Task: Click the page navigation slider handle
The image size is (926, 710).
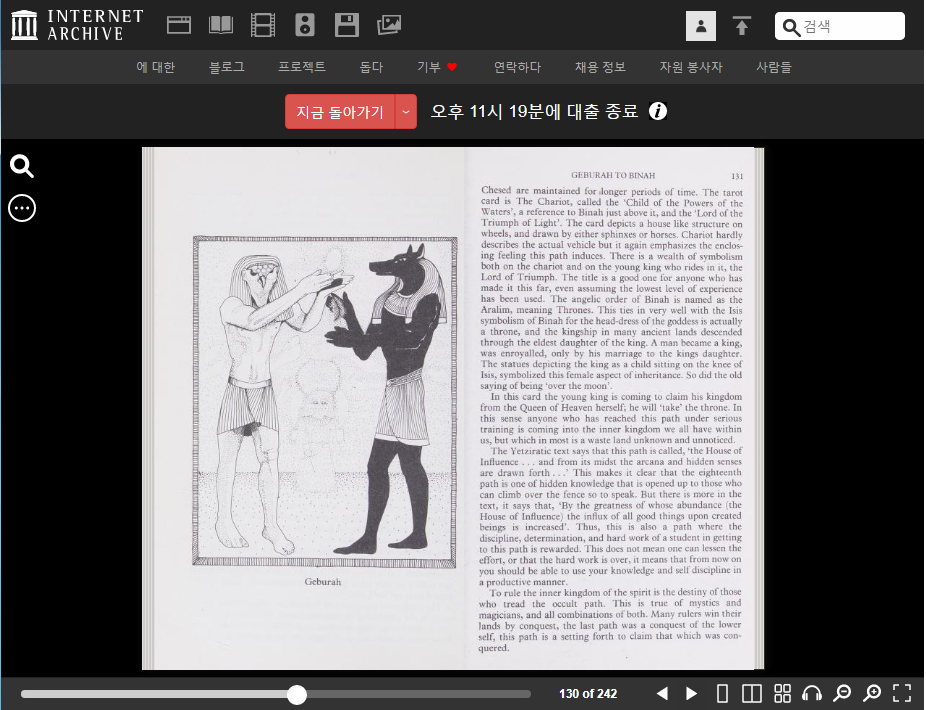Action: [x=297, y=694]
